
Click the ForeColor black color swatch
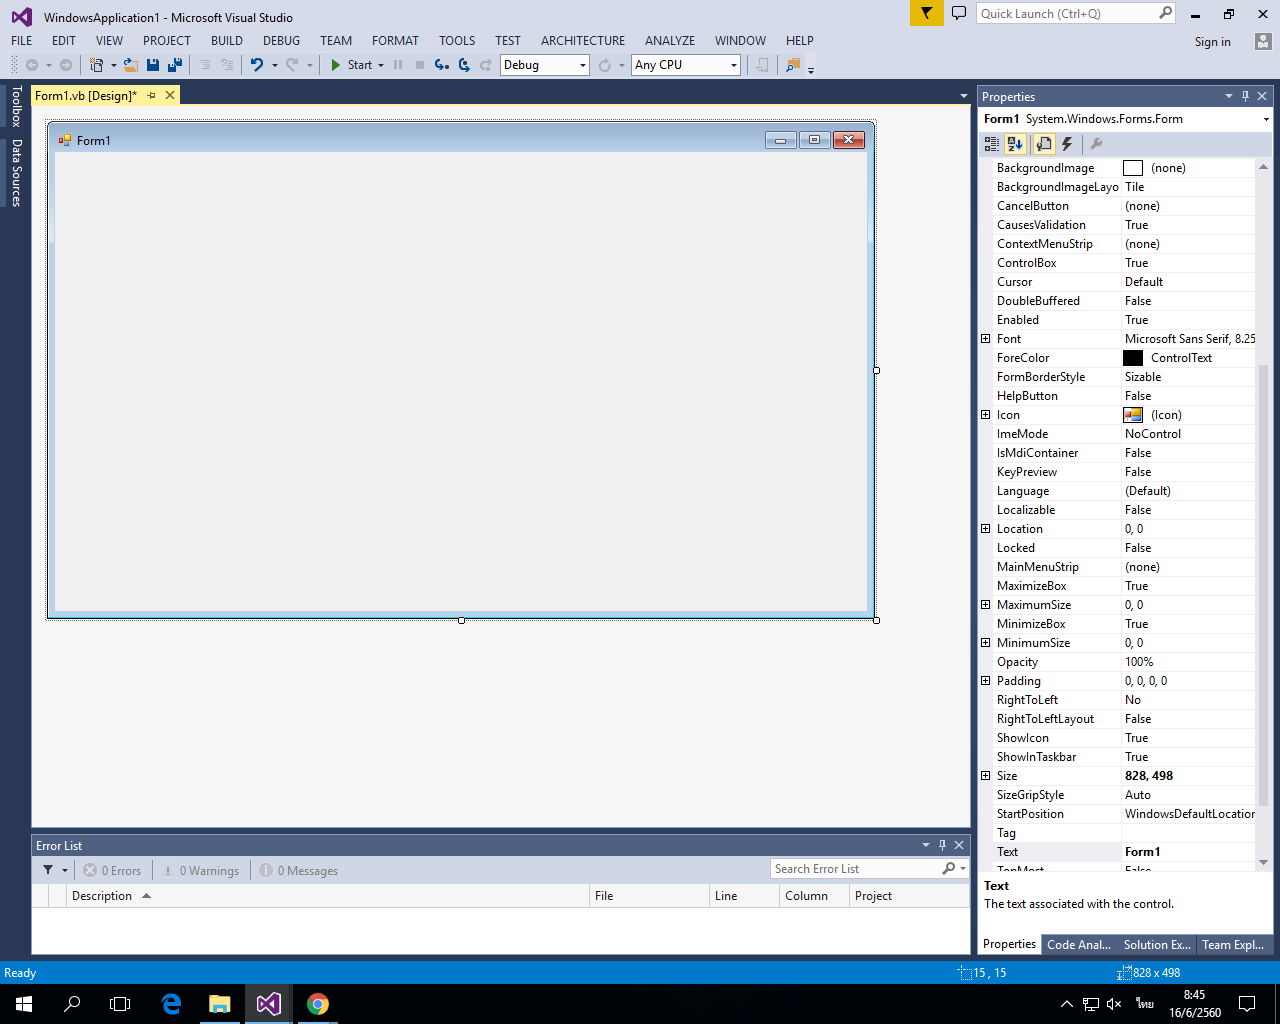point(1133,358)
